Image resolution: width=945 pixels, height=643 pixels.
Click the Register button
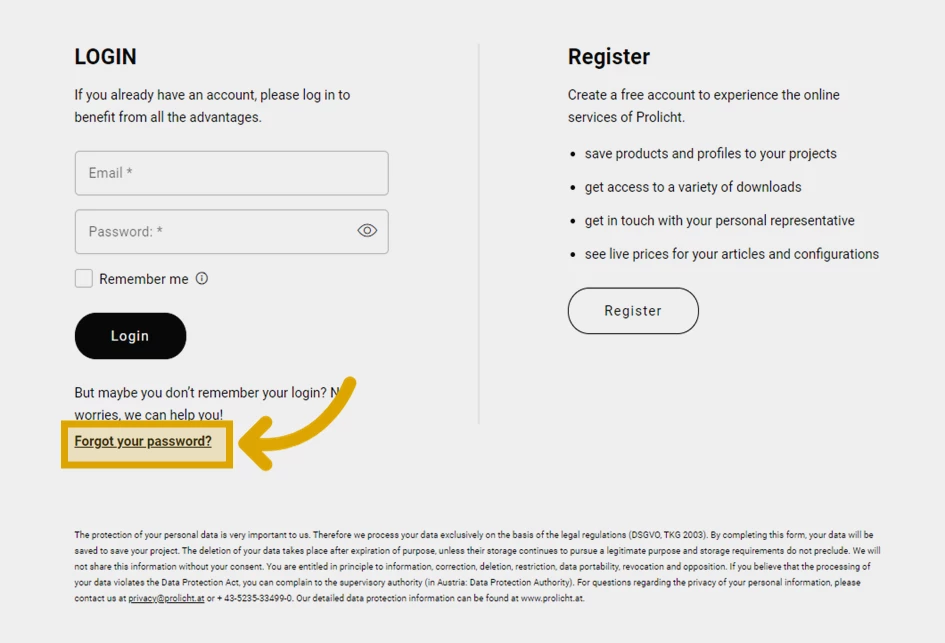click(x=633, y=311)
